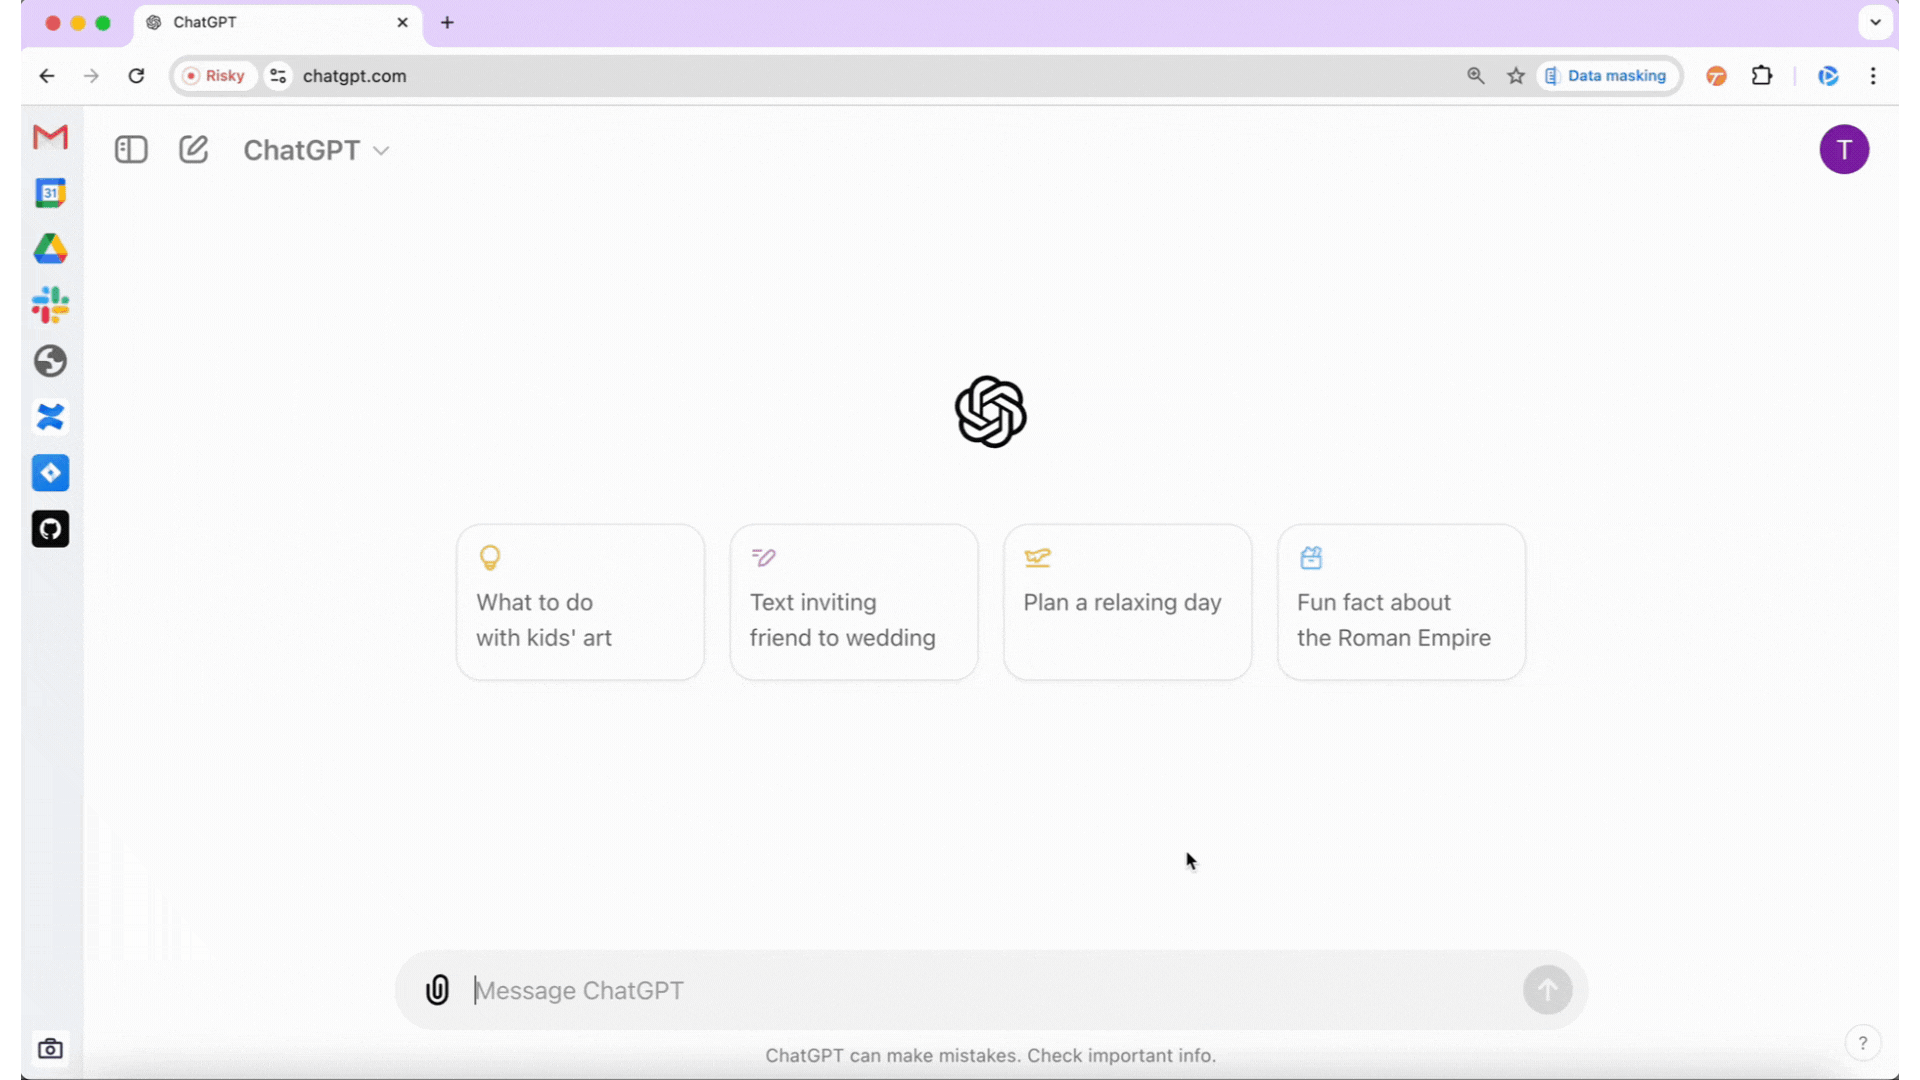The image size is (1920, 1080).
Task: Click the camera screenshot icon in the sidebar
Action: [50, 1049]
